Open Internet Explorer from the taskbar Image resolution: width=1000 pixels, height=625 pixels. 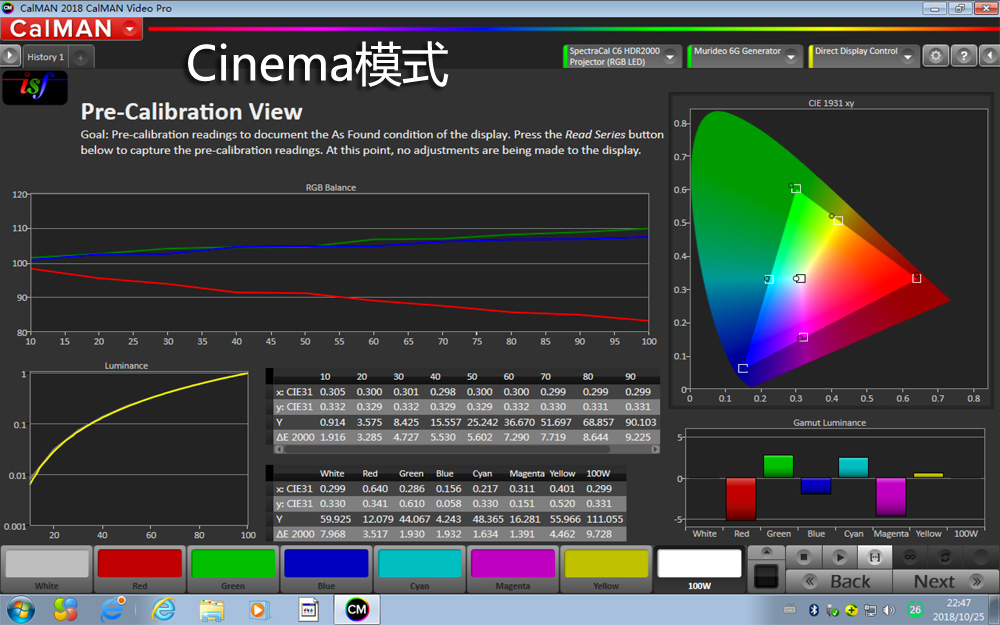(x=163, y=608)
